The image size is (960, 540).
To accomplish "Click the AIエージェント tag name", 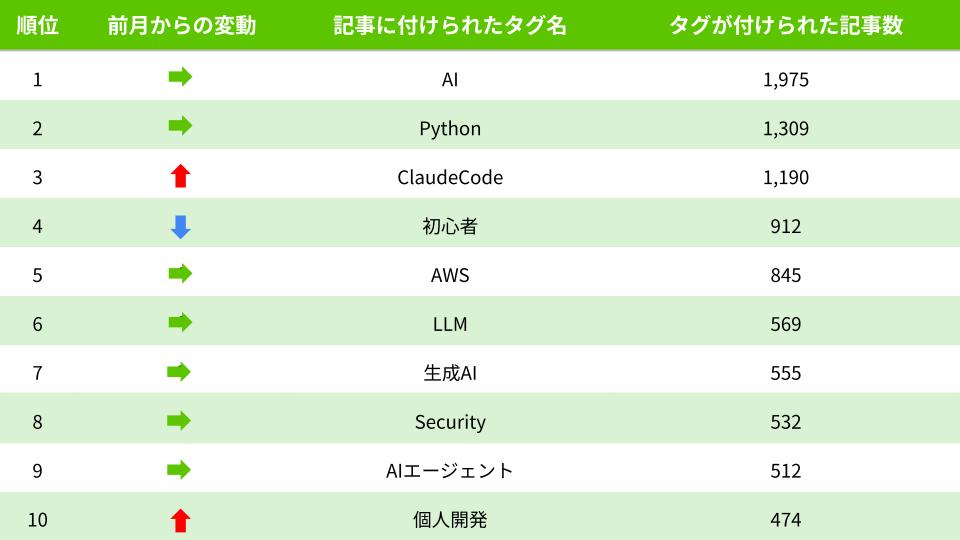I will click(450, 471).
